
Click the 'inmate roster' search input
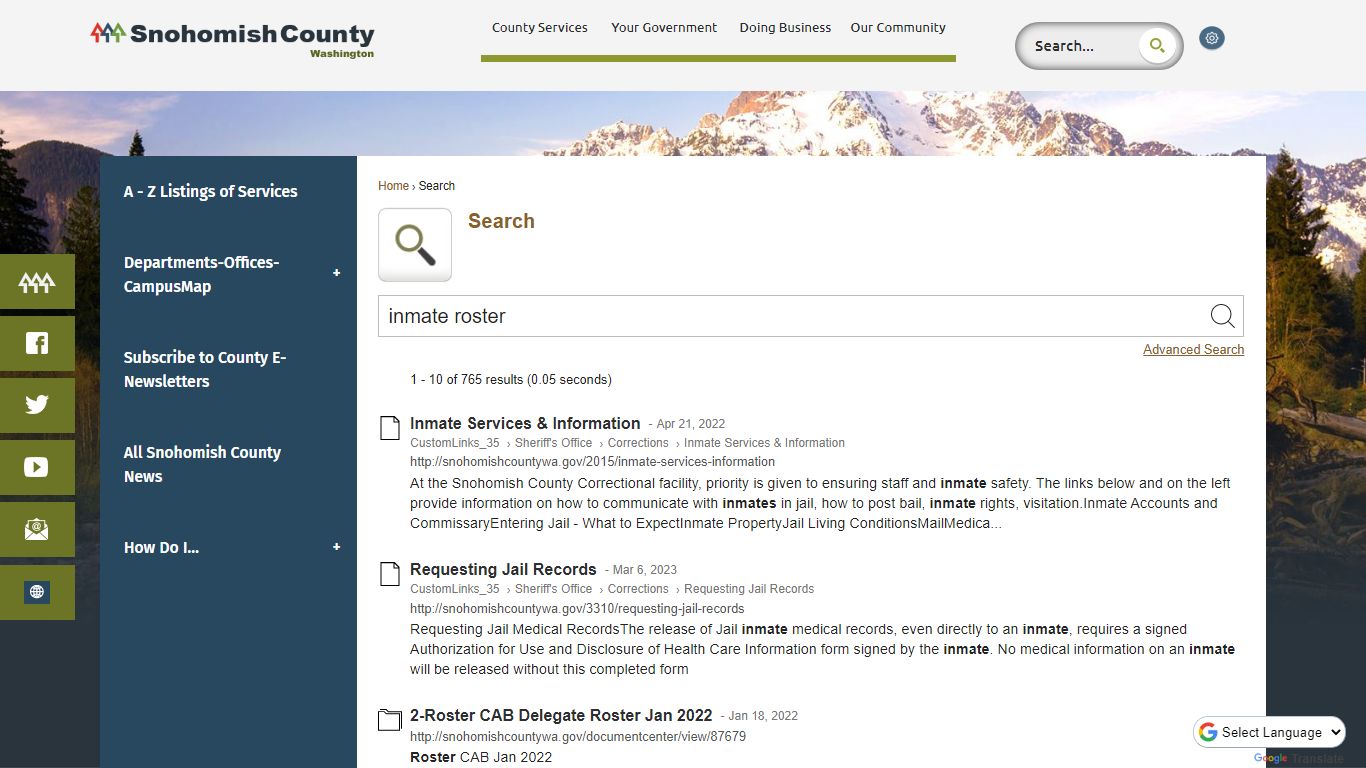(x=795, y=316)
